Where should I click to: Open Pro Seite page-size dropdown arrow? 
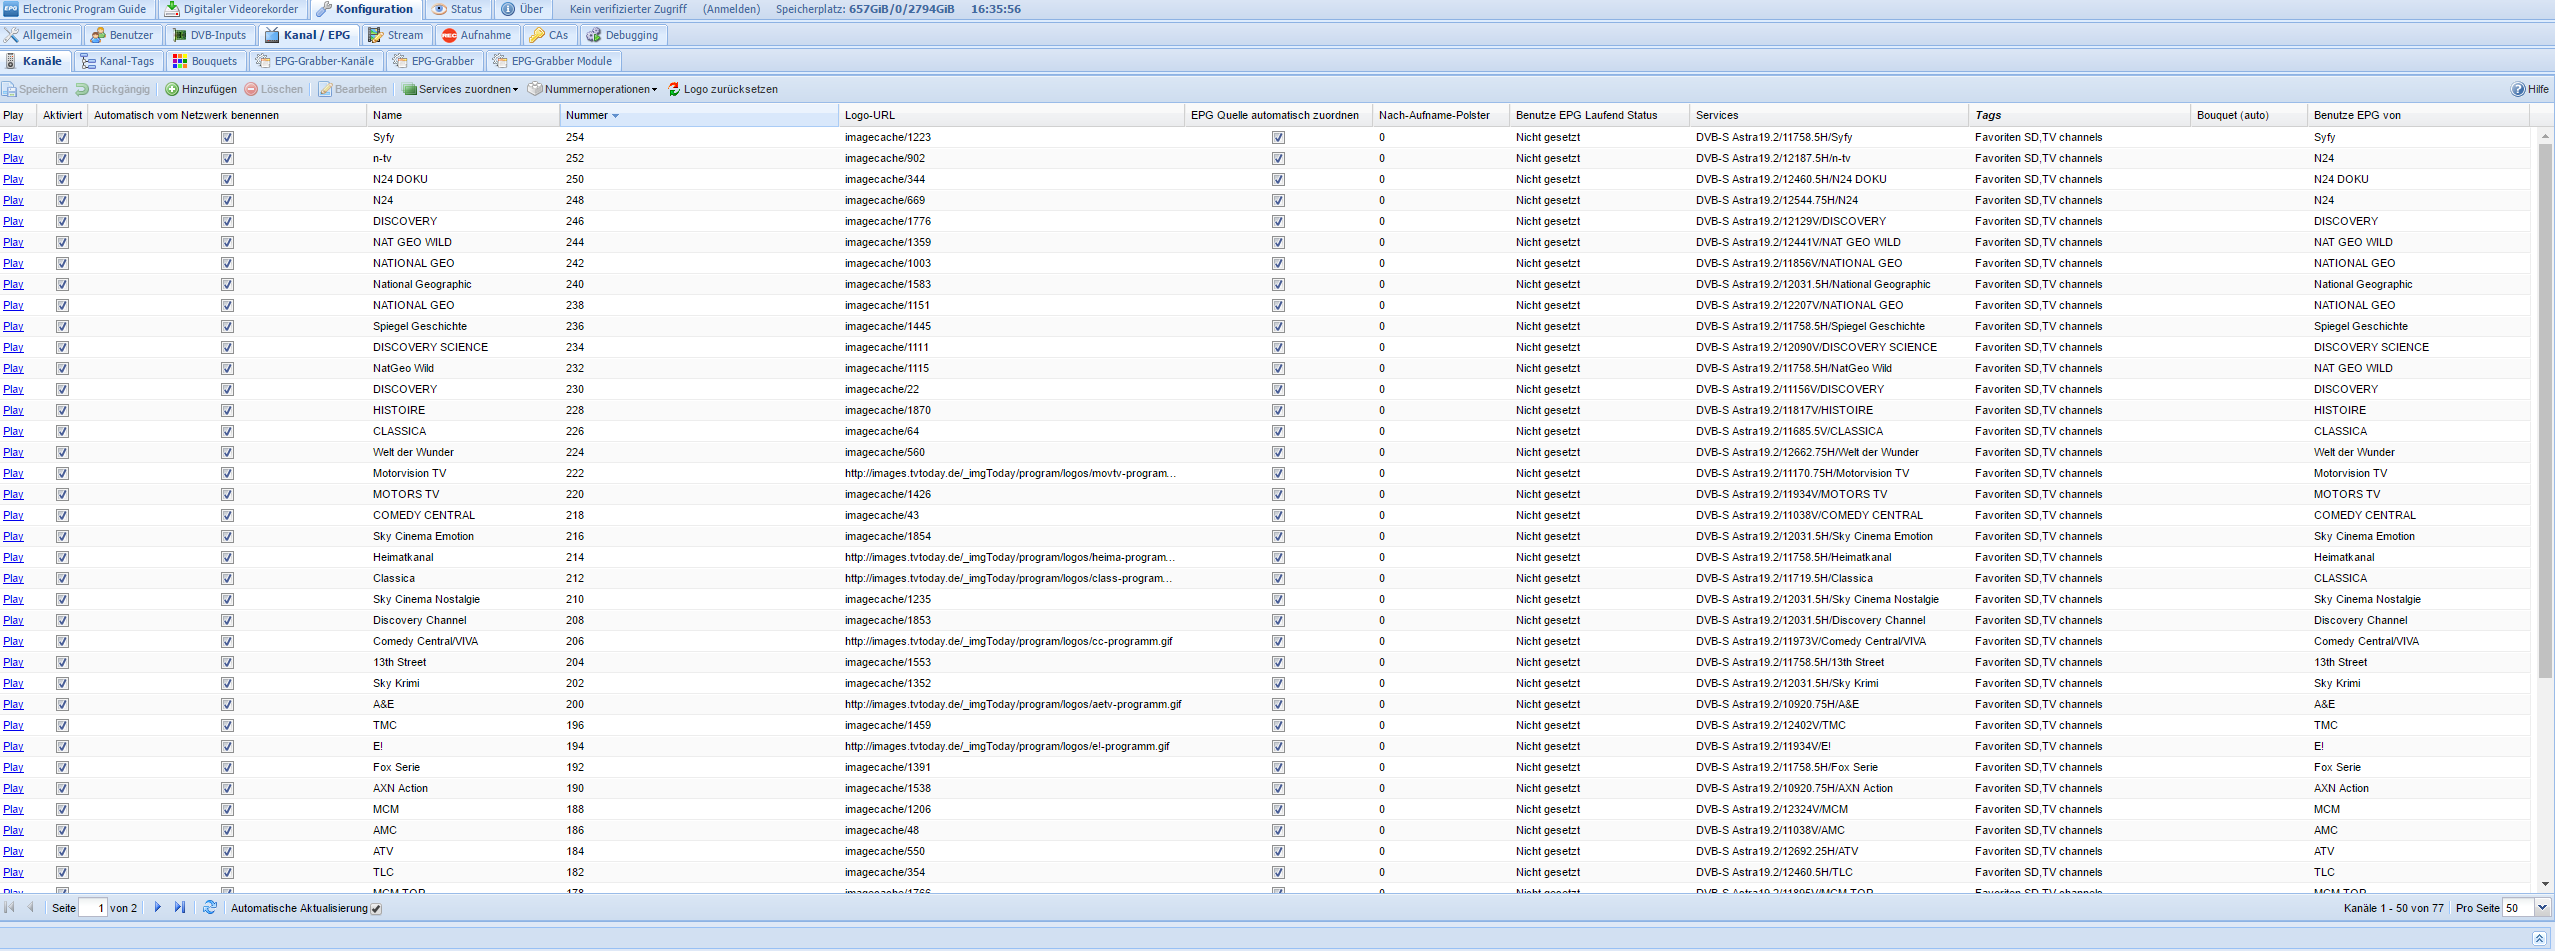tap(2542, 907)
